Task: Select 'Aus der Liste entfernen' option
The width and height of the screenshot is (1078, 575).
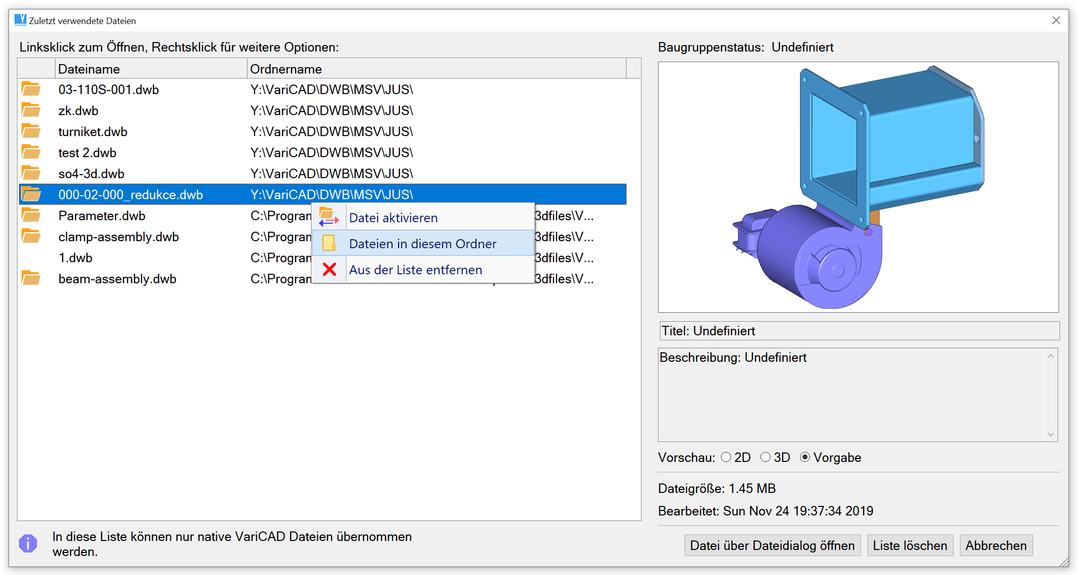Action: 415,269
